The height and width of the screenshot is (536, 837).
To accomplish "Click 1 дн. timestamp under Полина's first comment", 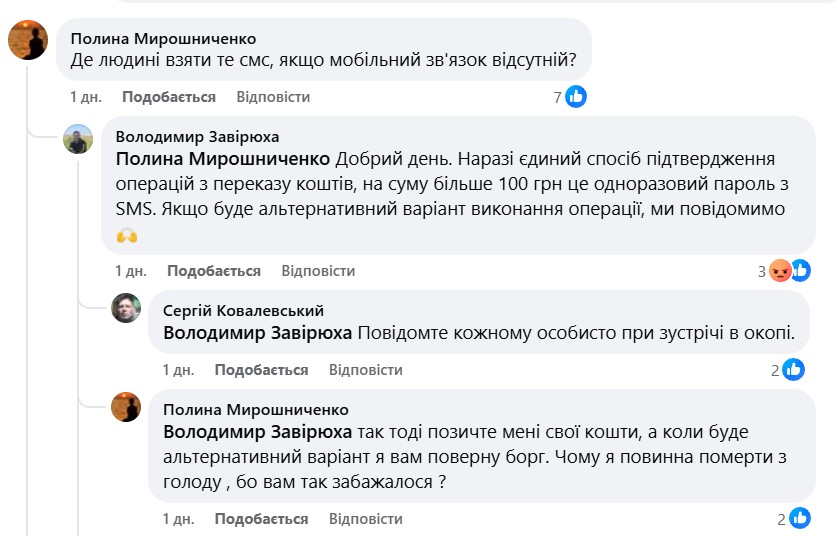I will (86, 97).
